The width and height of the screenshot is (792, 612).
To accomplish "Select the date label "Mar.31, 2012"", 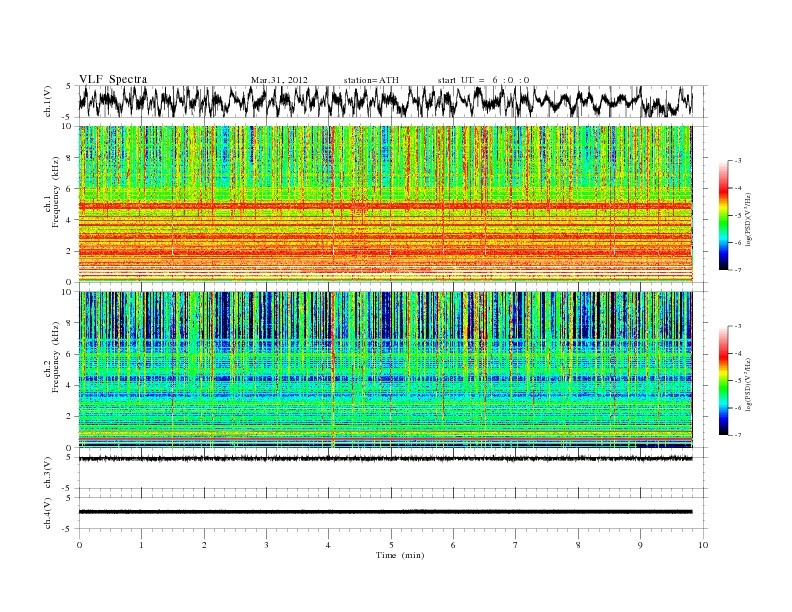I will tap(279, 80).
